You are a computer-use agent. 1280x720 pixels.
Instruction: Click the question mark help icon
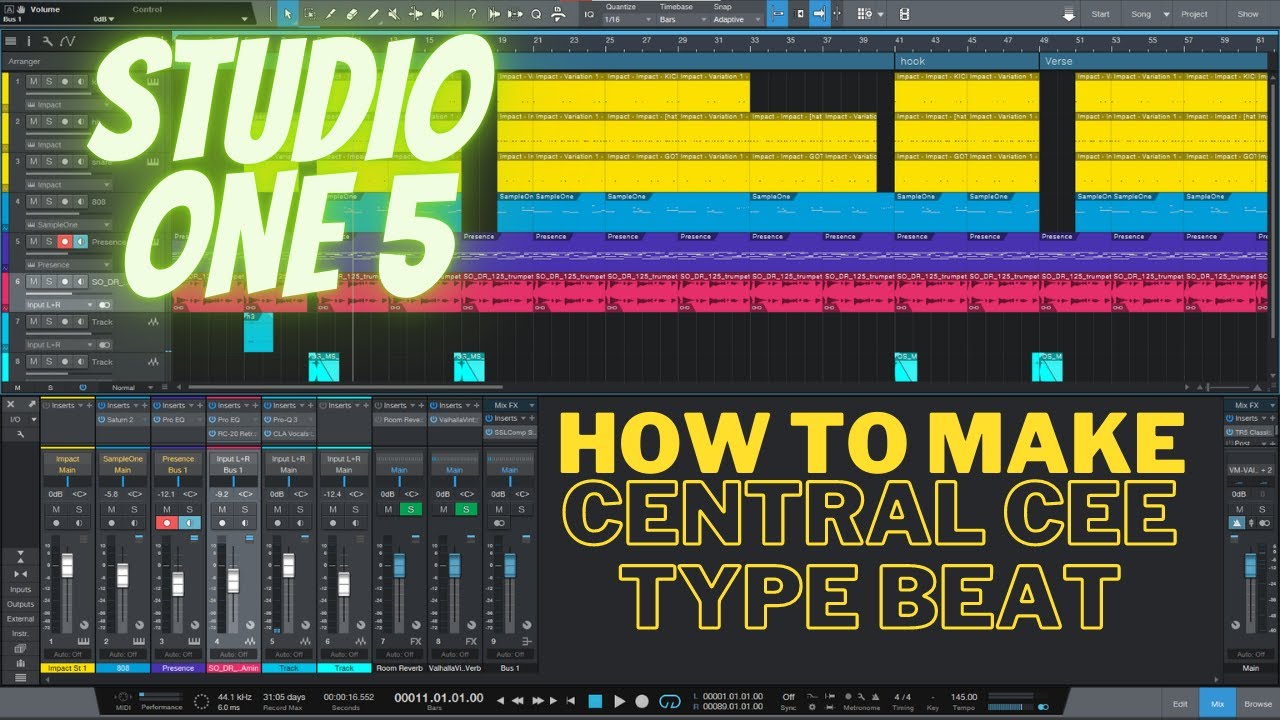473,14
